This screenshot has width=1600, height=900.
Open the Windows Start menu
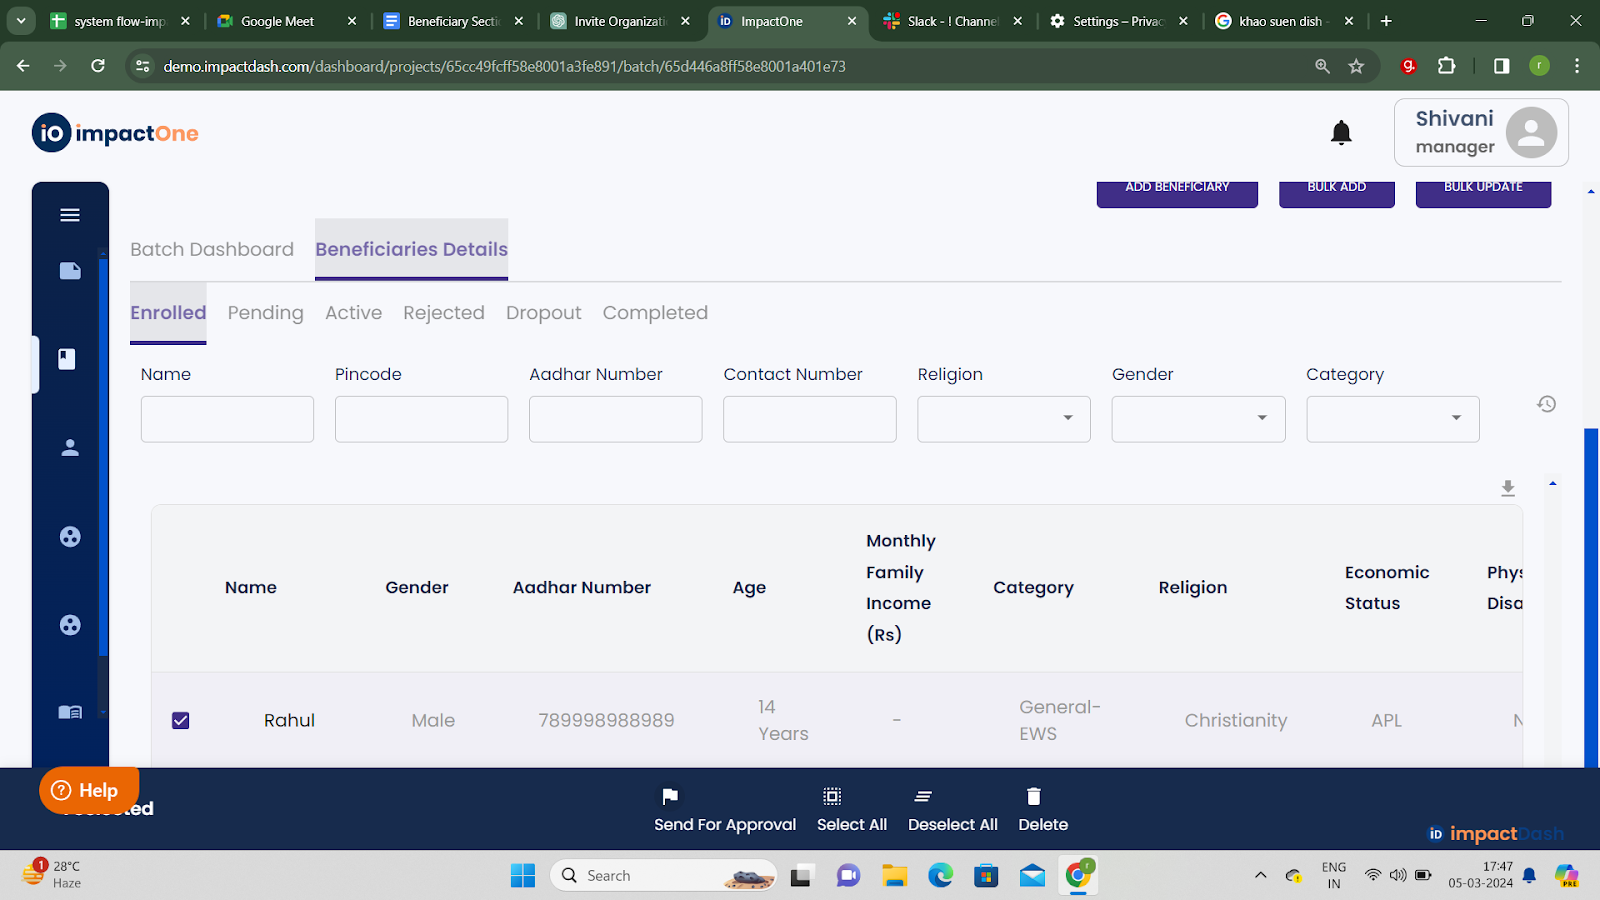click(523, 876)
